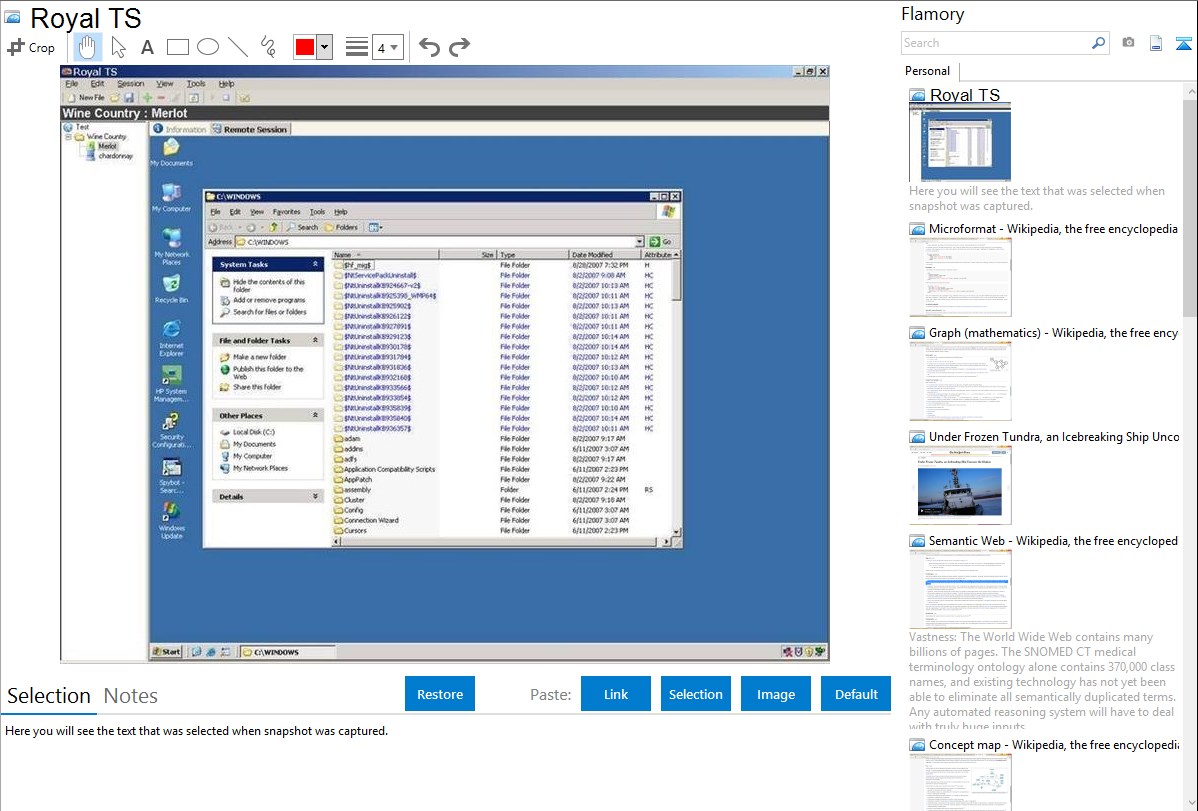
Task: Activate the hand pan tool
Action: [x=87, y=47]
